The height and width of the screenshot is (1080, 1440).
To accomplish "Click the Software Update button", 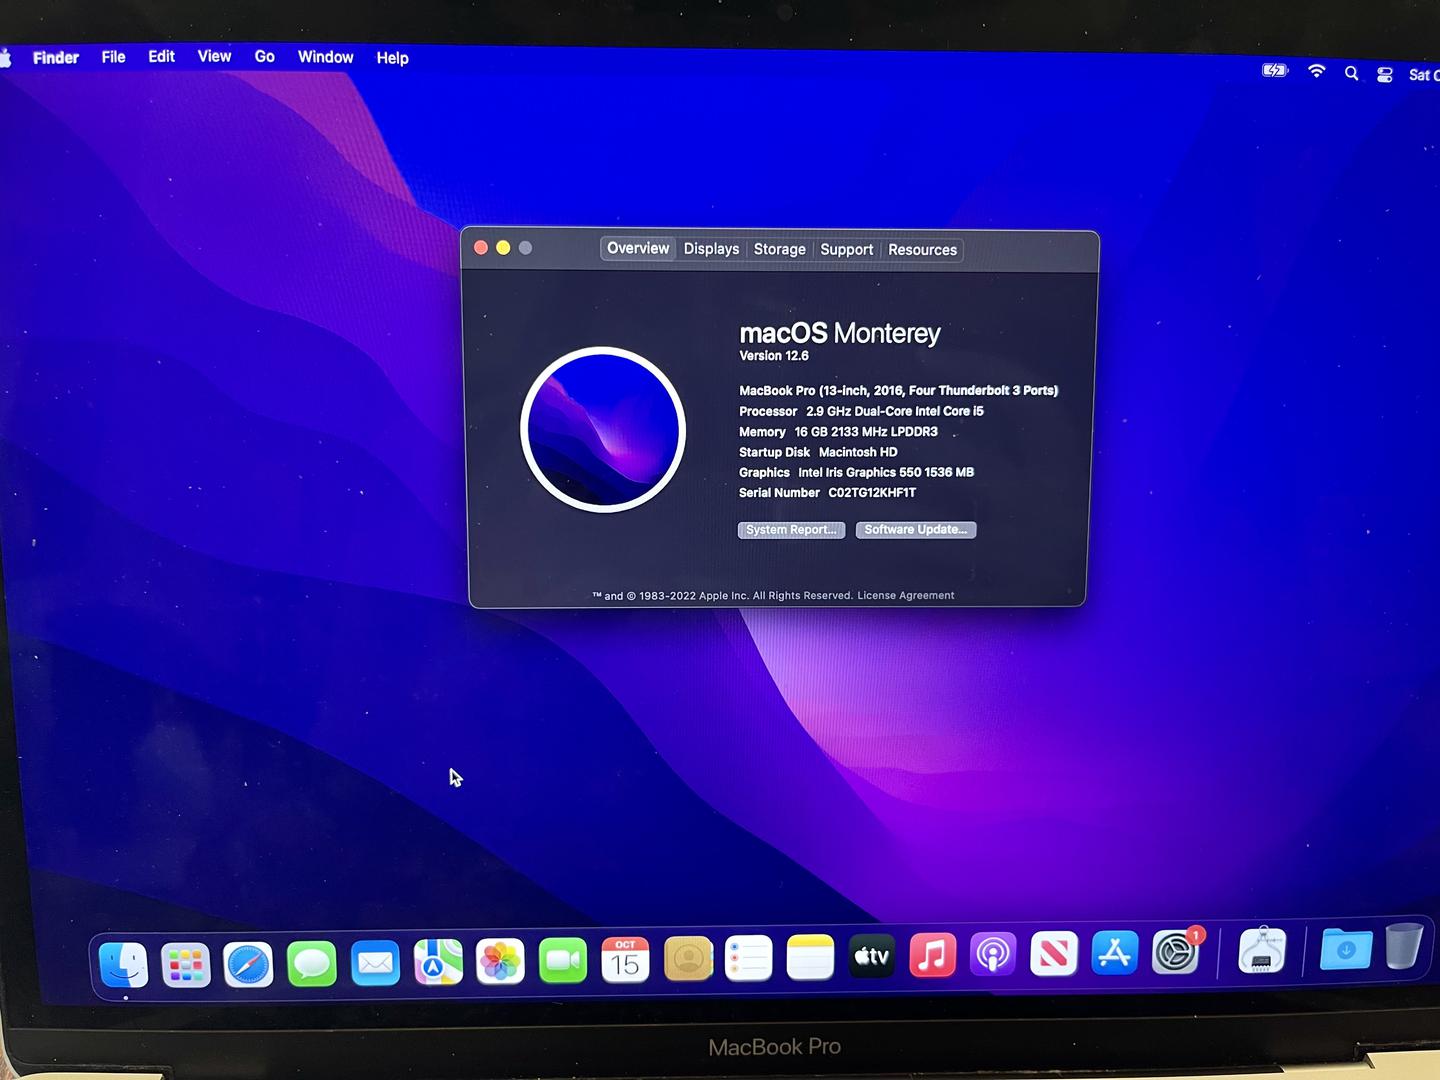I will (x=916, y=530).
